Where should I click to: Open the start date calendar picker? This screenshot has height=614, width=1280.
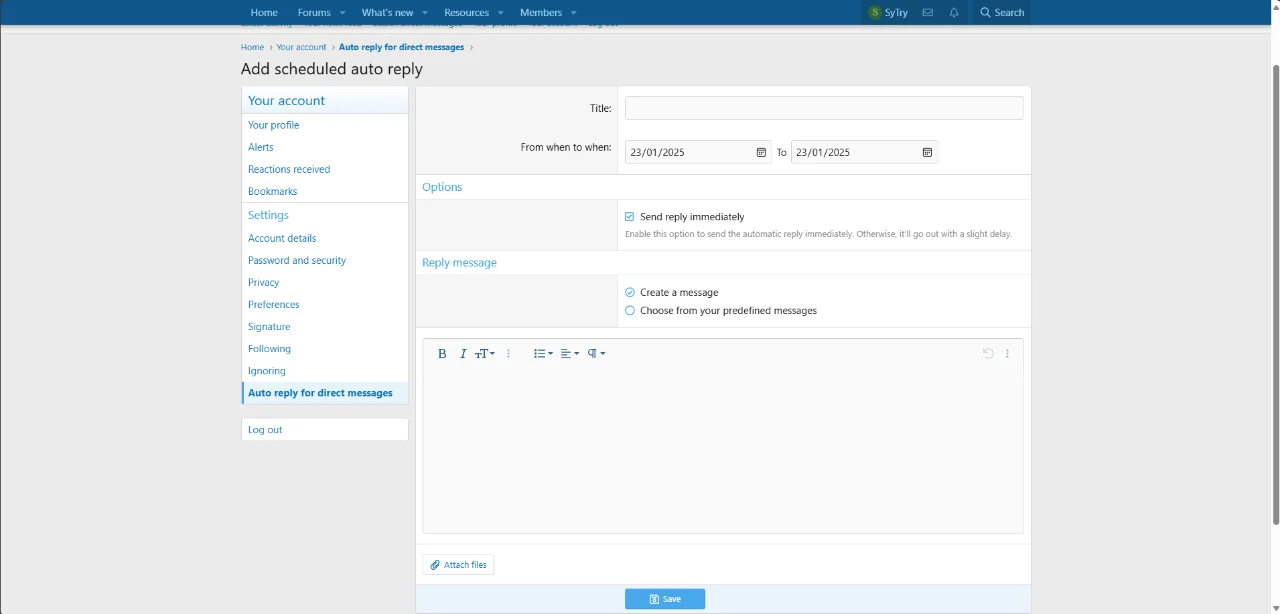[761, 153]
